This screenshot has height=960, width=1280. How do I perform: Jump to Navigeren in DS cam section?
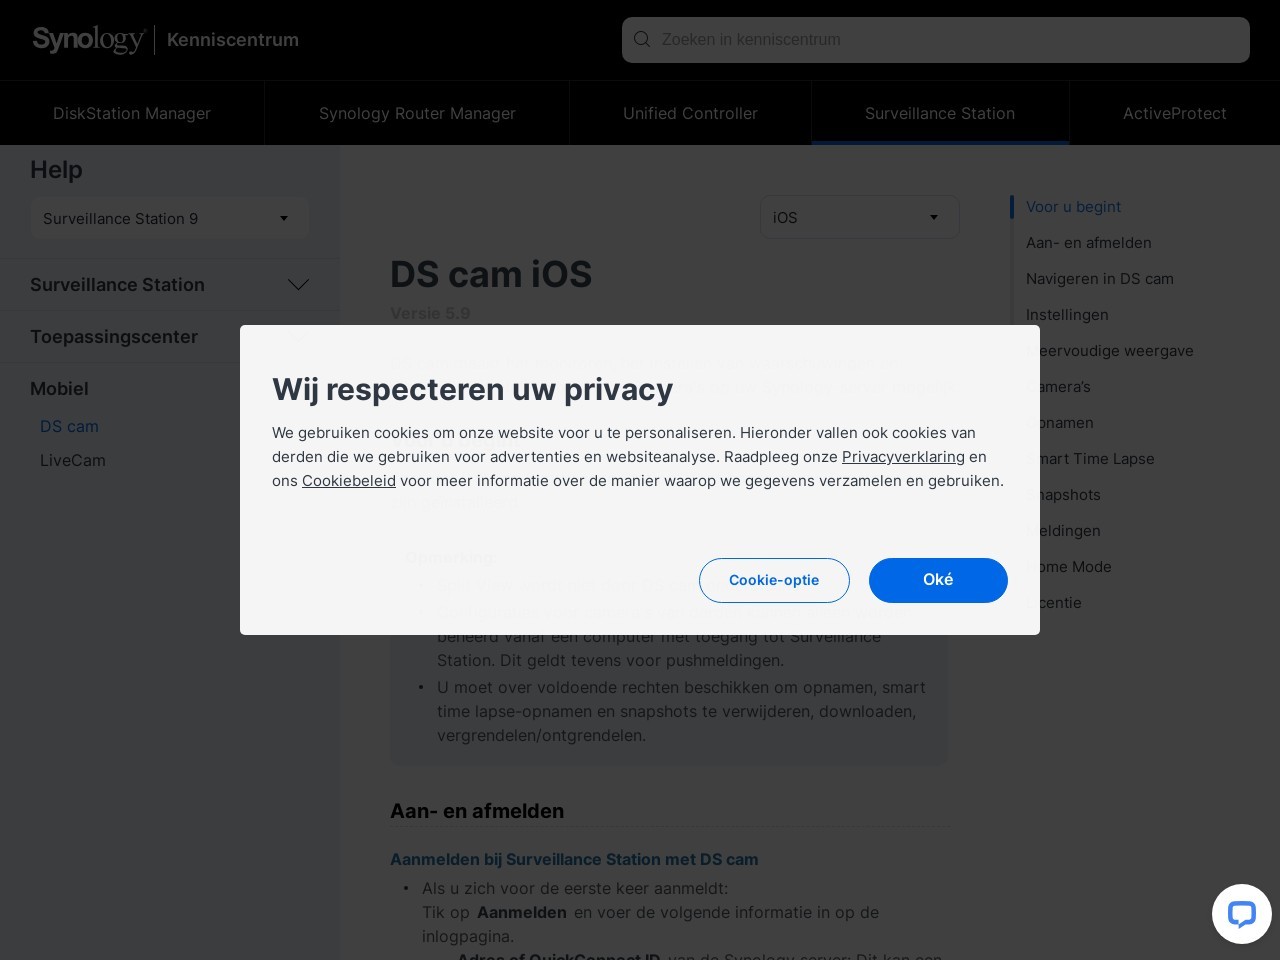pos(1099,279)
